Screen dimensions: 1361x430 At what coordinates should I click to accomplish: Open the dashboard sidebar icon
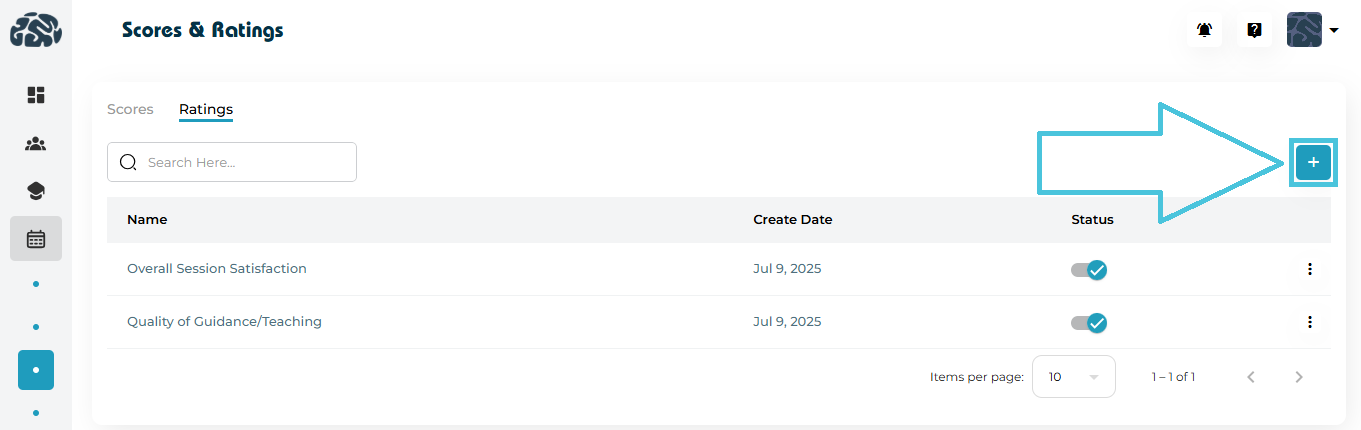pos(36,95)
